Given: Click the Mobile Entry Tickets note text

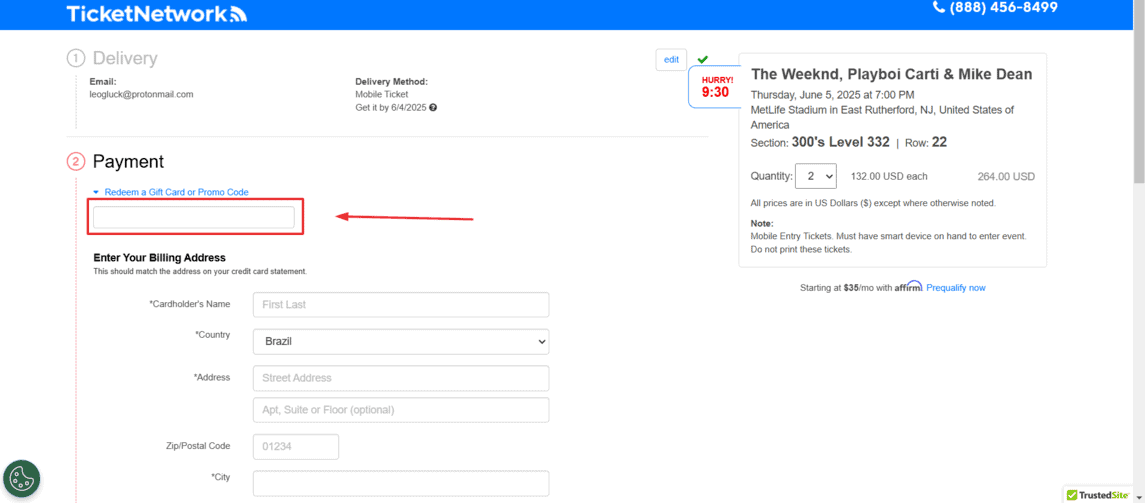Looking at the screenshot, I should click(x=889, y=242).
